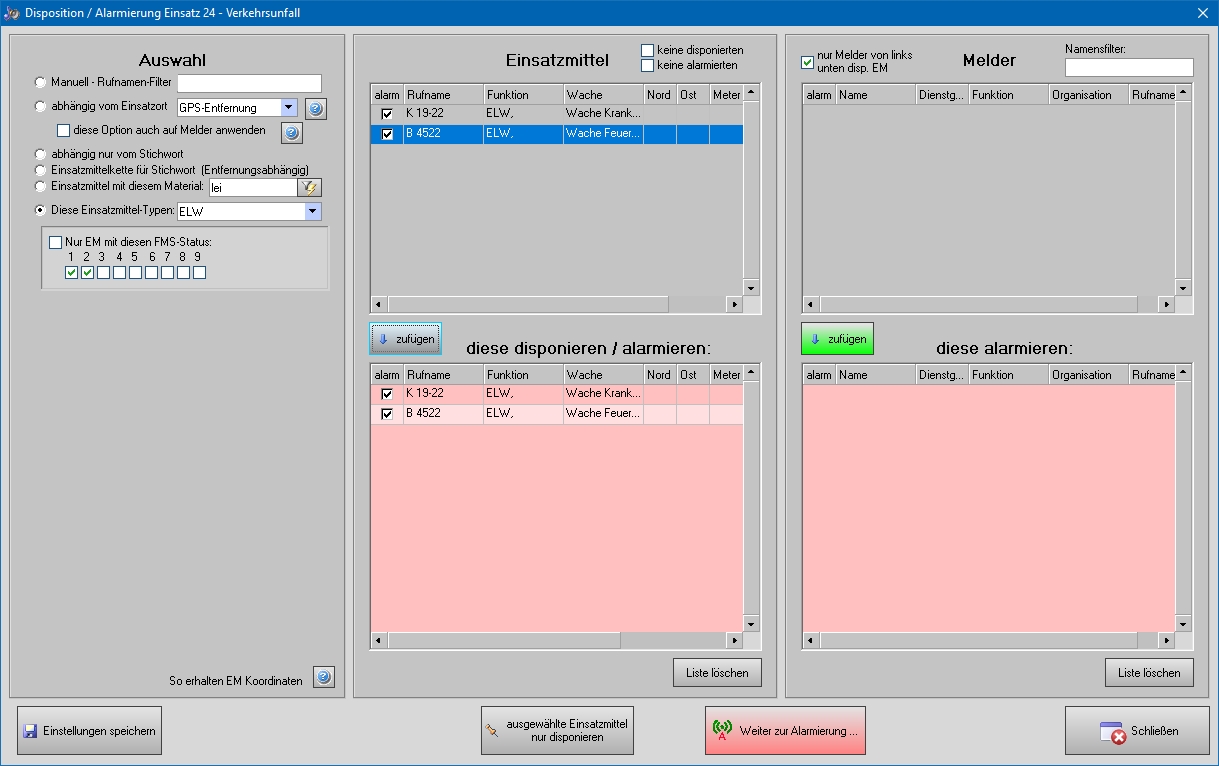
Task: Click into the Namensfilter input field
Action: click(1129, 68)
